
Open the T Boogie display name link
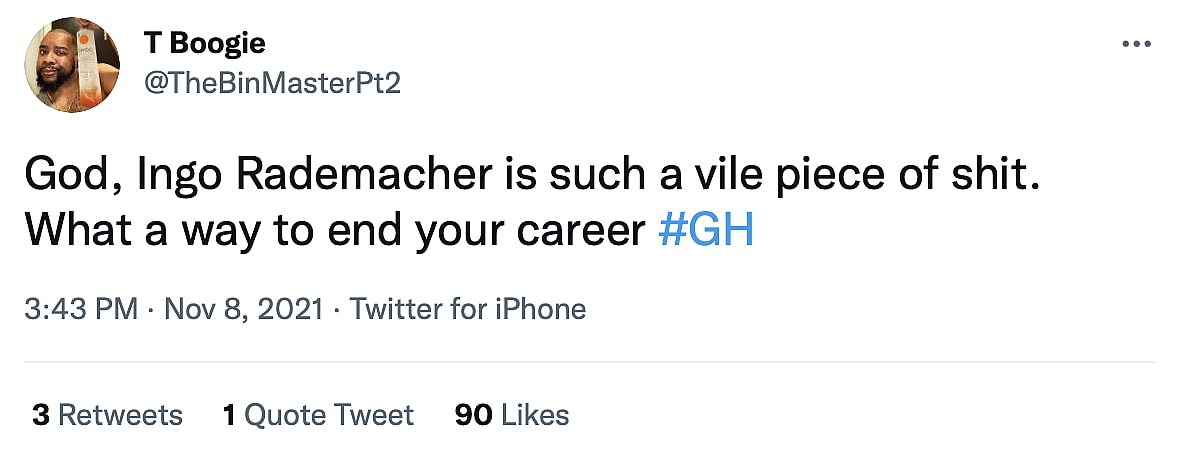(204, 45)
